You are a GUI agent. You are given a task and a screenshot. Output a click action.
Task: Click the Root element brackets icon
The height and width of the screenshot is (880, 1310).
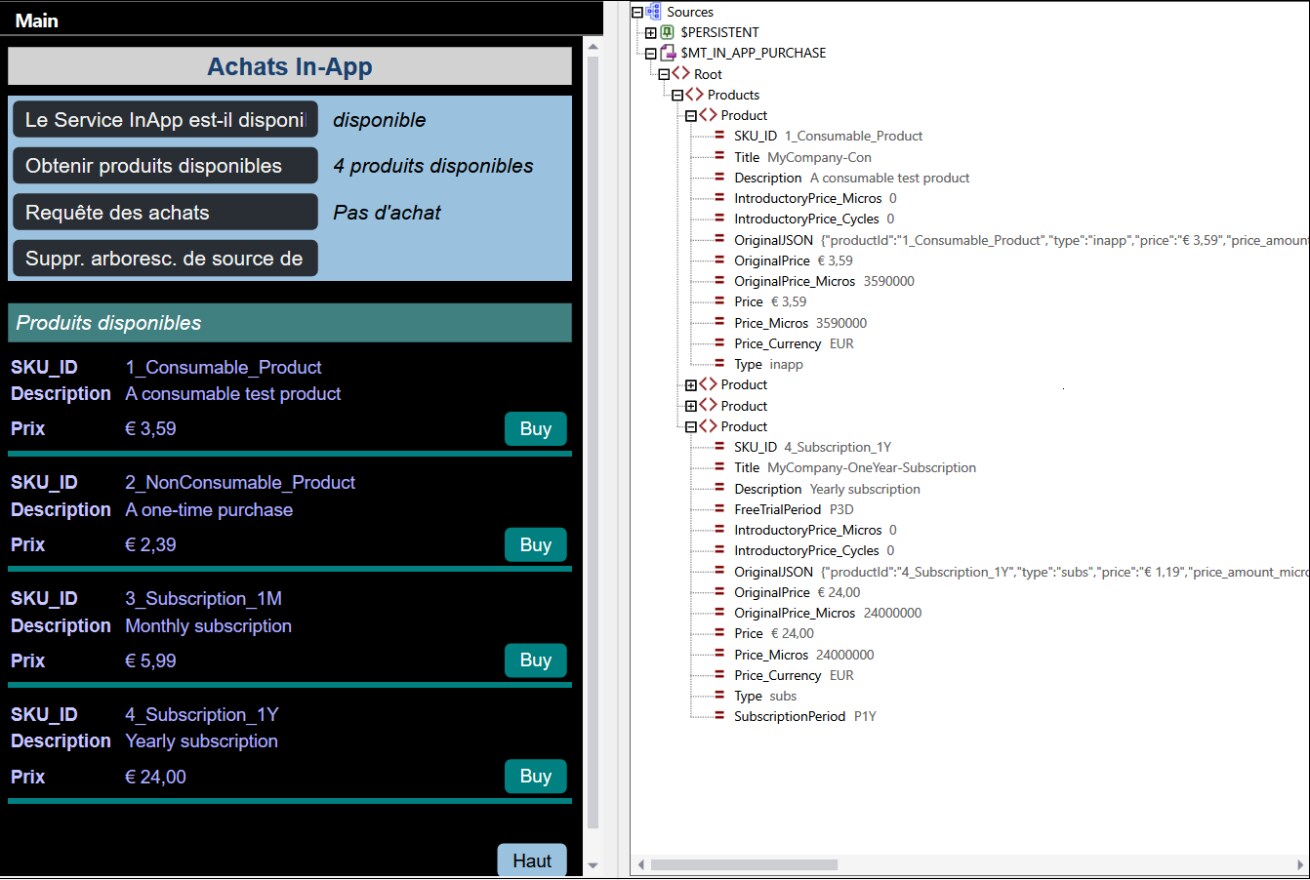(681, 74)
